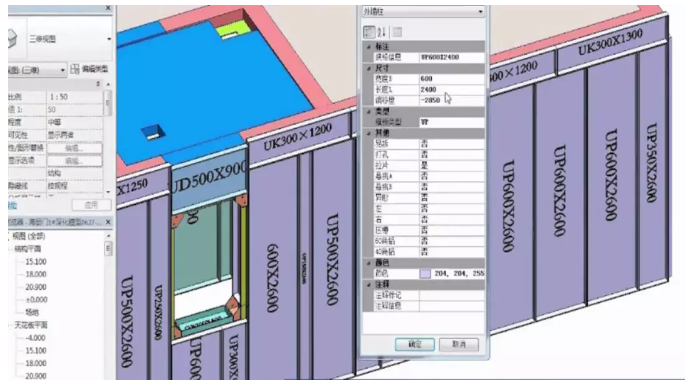Select 视图 (全部) root tree node
699x391 pixels.
[x=29, y=236]
